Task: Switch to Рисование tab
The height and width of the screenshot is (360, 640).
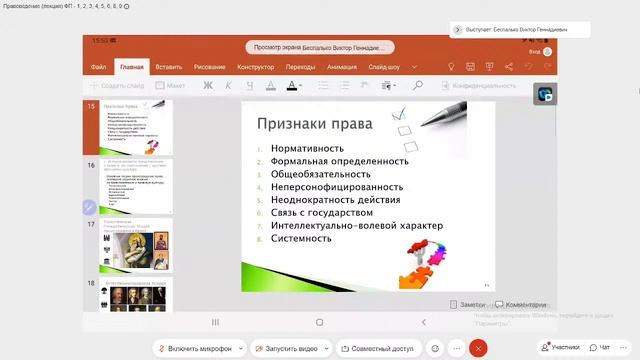Action: tap(209, 67)
